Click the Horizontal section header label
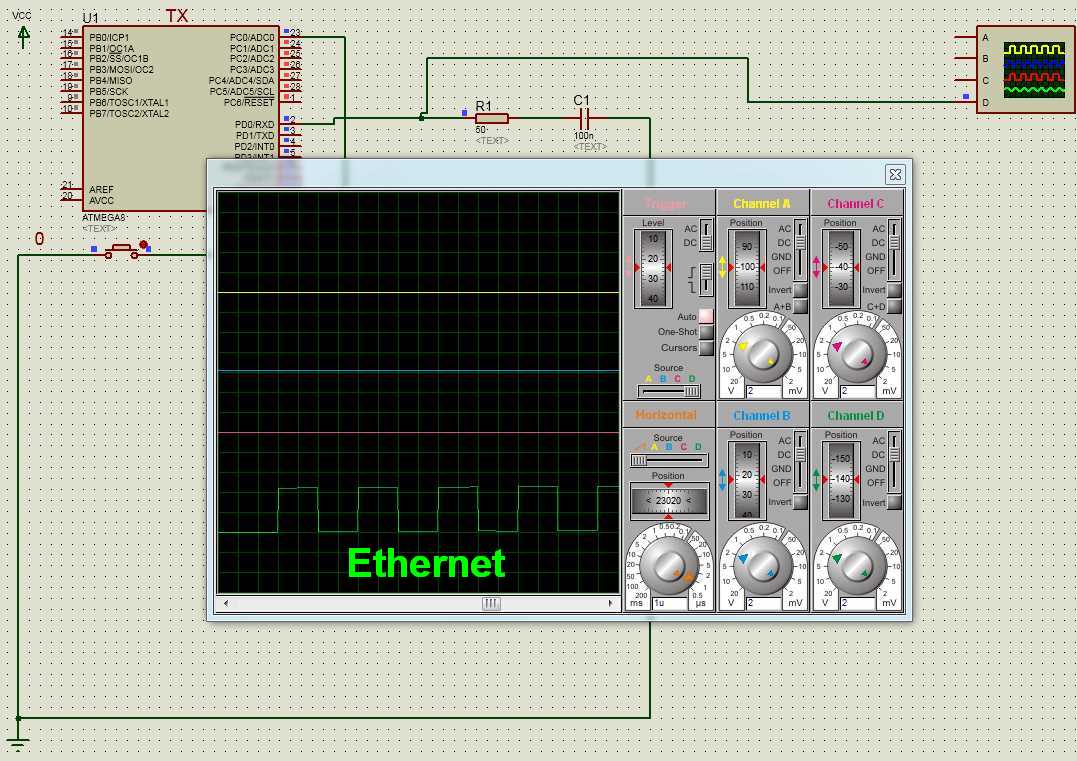The height and width of the screenshot is (761, 1077). [x=666, y=415]
